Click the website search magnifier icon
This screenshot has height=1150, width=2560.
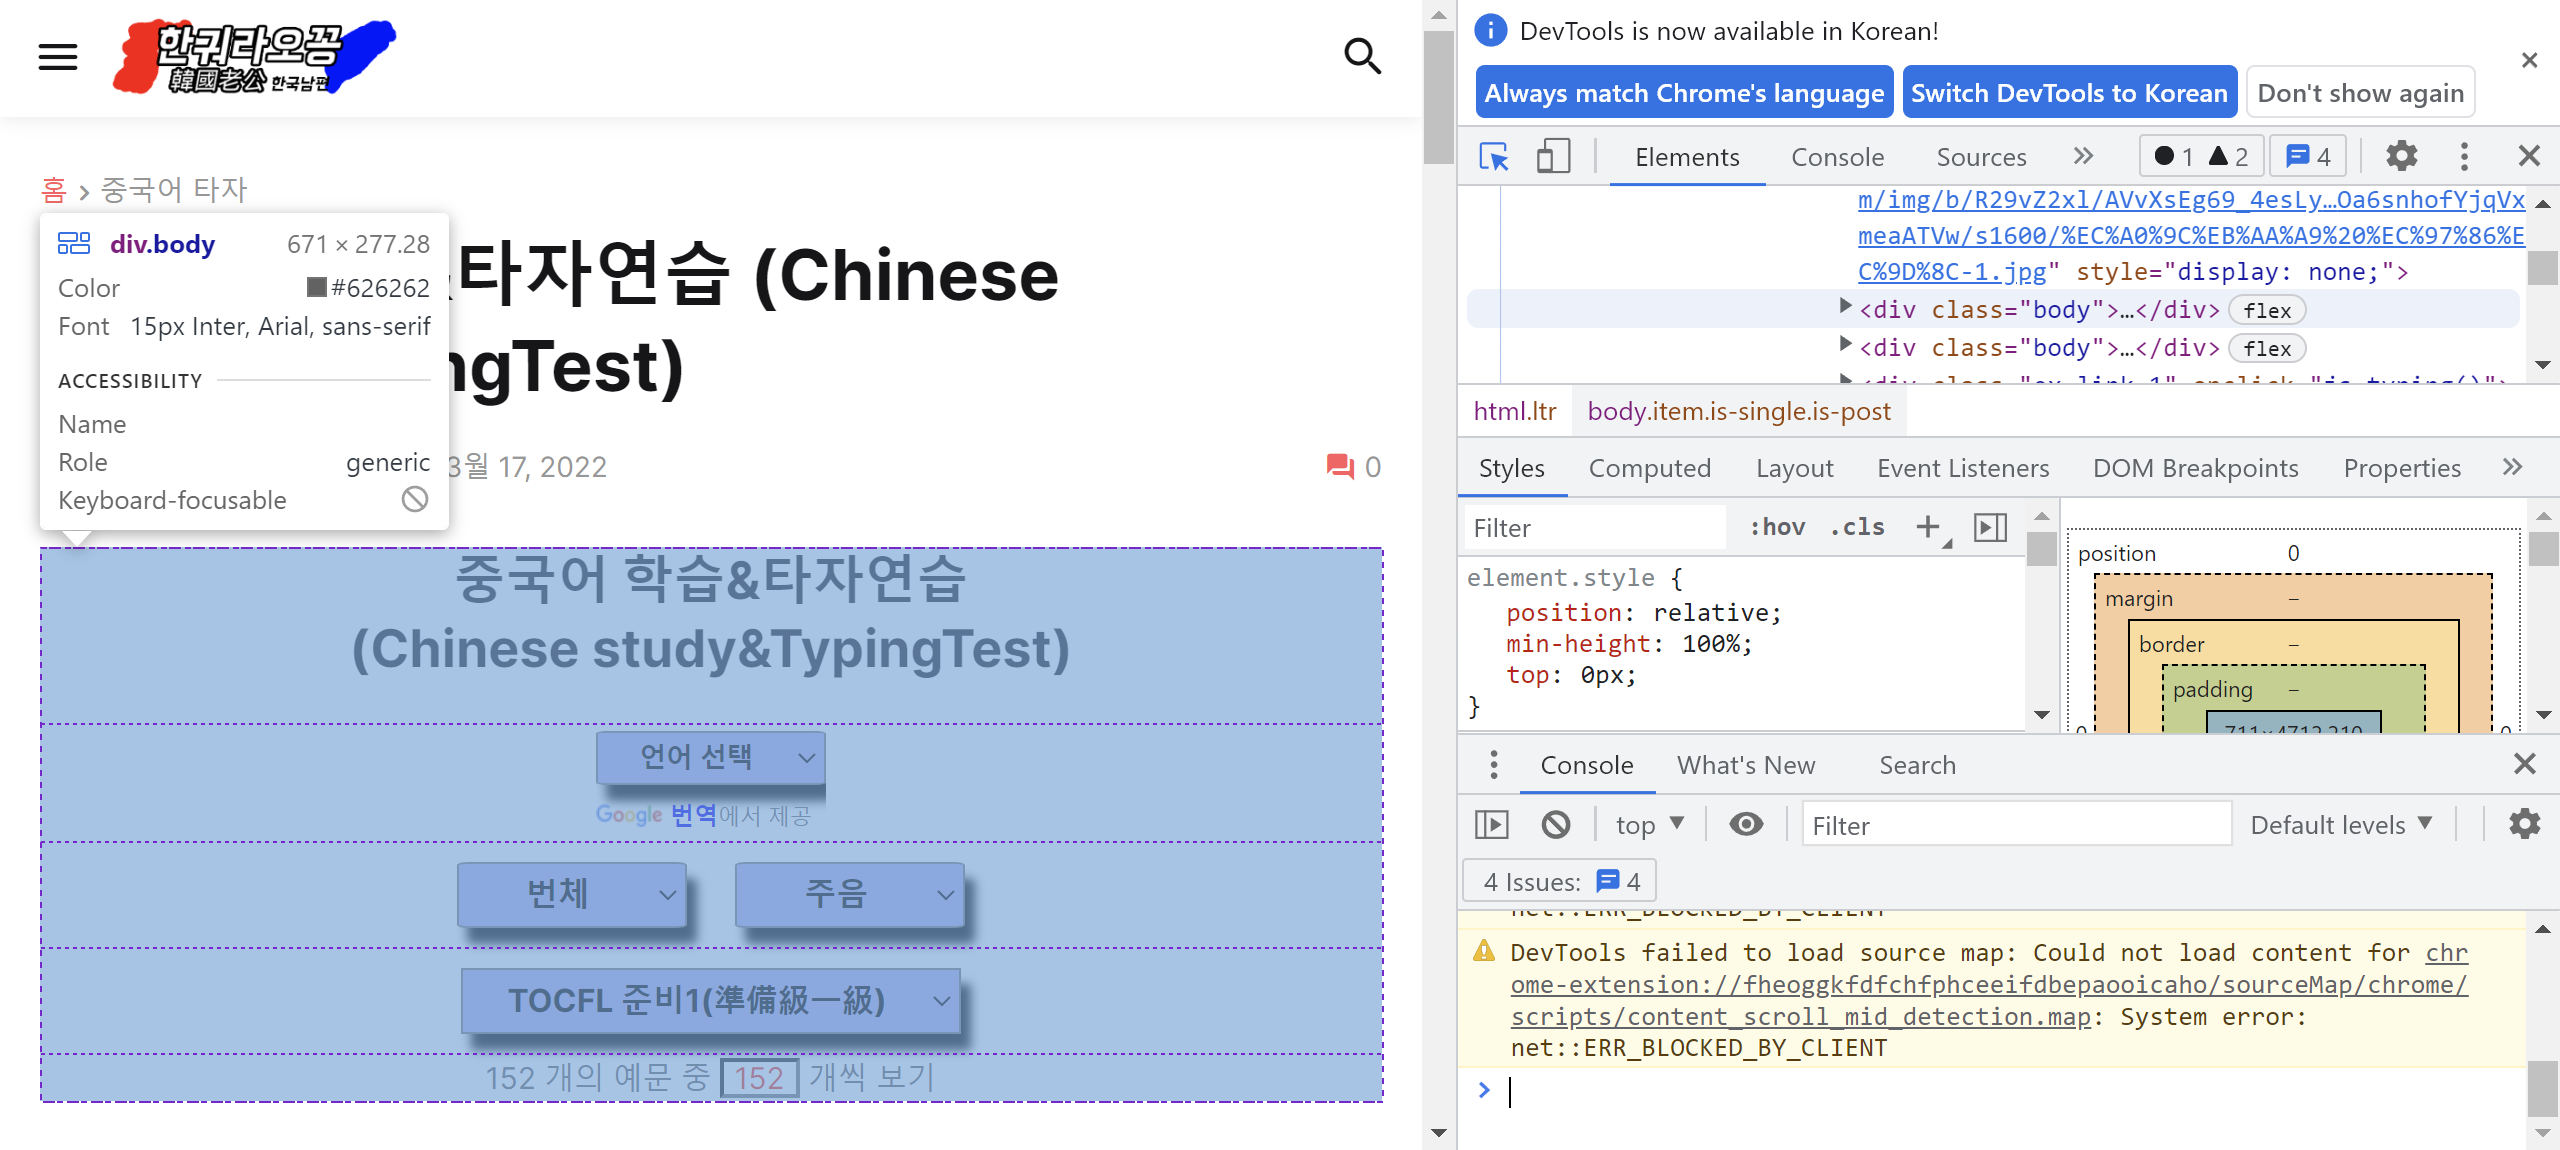pos(1362,57)
